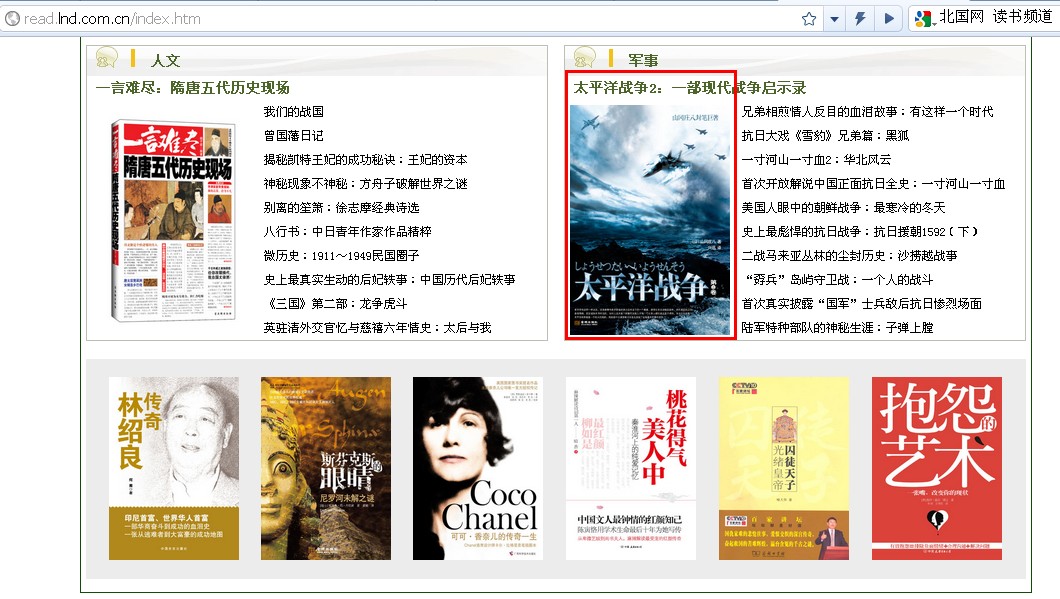Open the 桃花得气美人中 book cover
Viewport: 1060px width, 599px height.
click(631, 469)
